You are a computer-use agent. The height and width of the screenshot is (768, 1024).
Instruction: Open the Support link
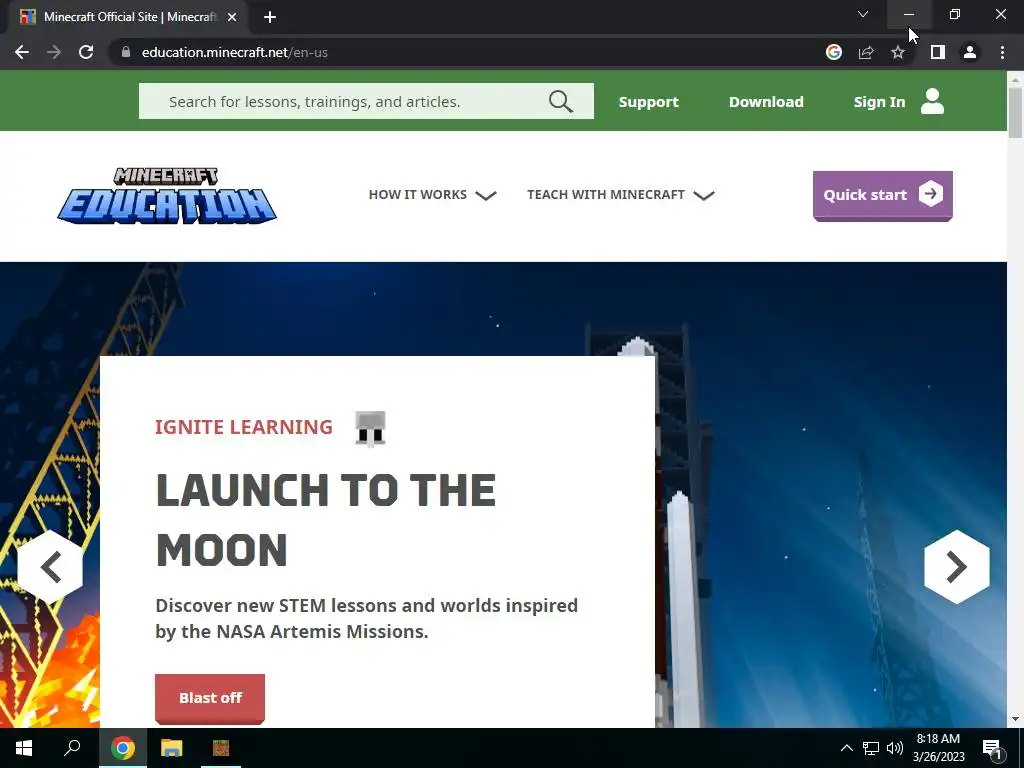pos(648,102)
